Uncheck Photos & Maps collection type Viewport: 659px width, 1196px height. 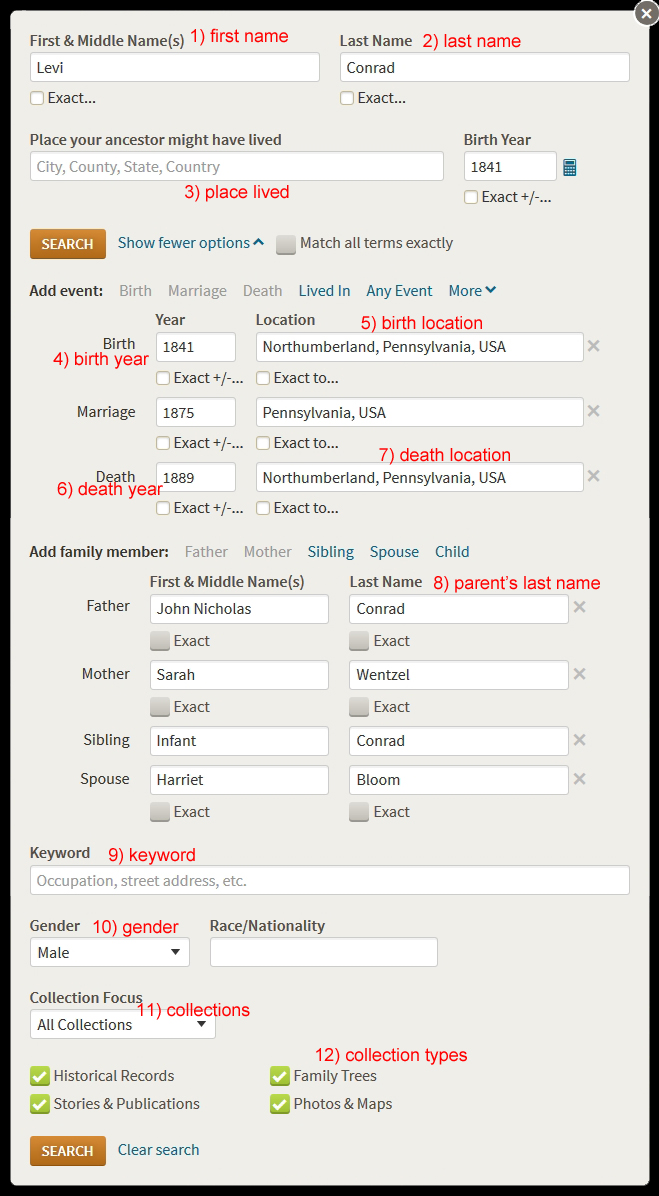280,1104
